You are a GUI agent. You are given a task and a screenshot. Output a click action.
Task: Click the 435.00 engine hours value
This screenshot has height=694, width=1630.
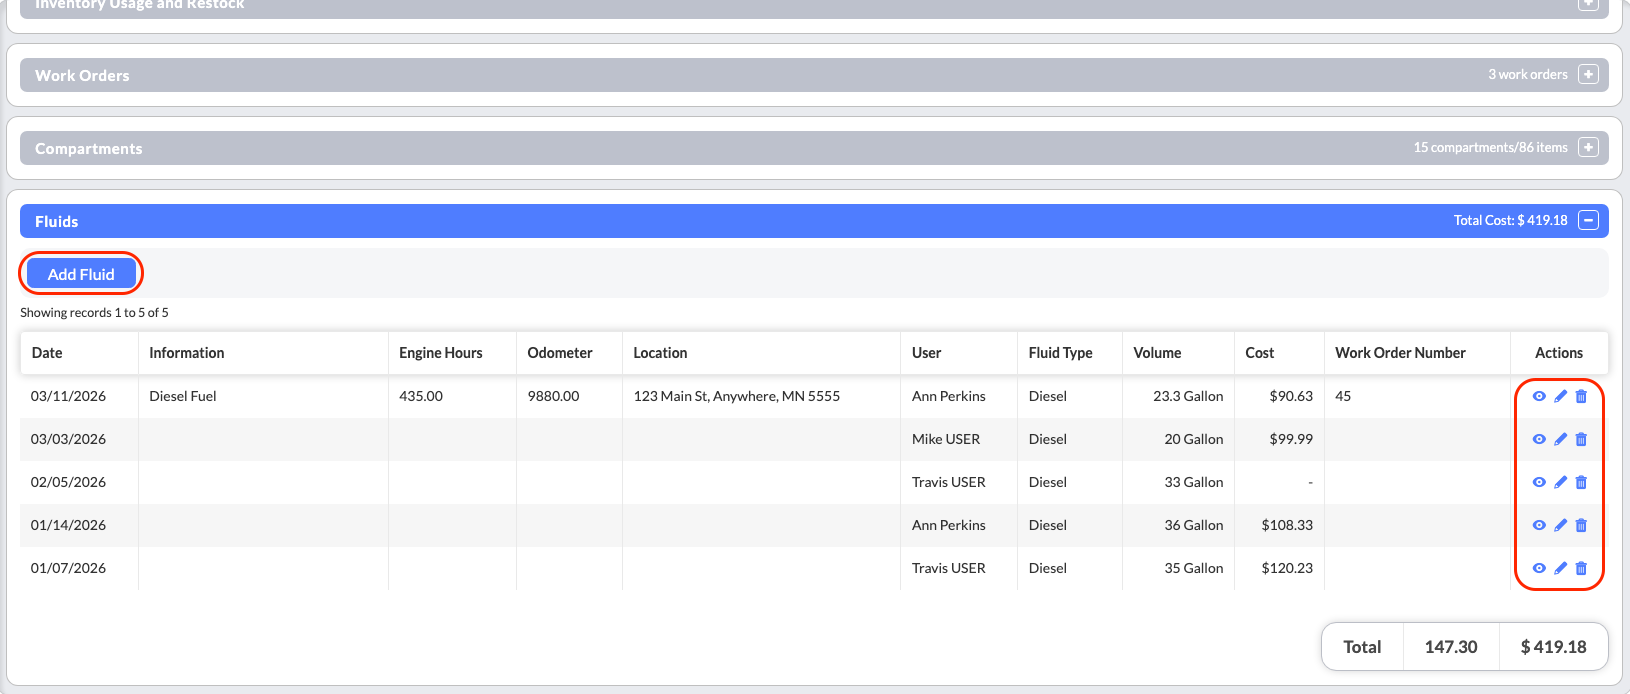point(421,396)
